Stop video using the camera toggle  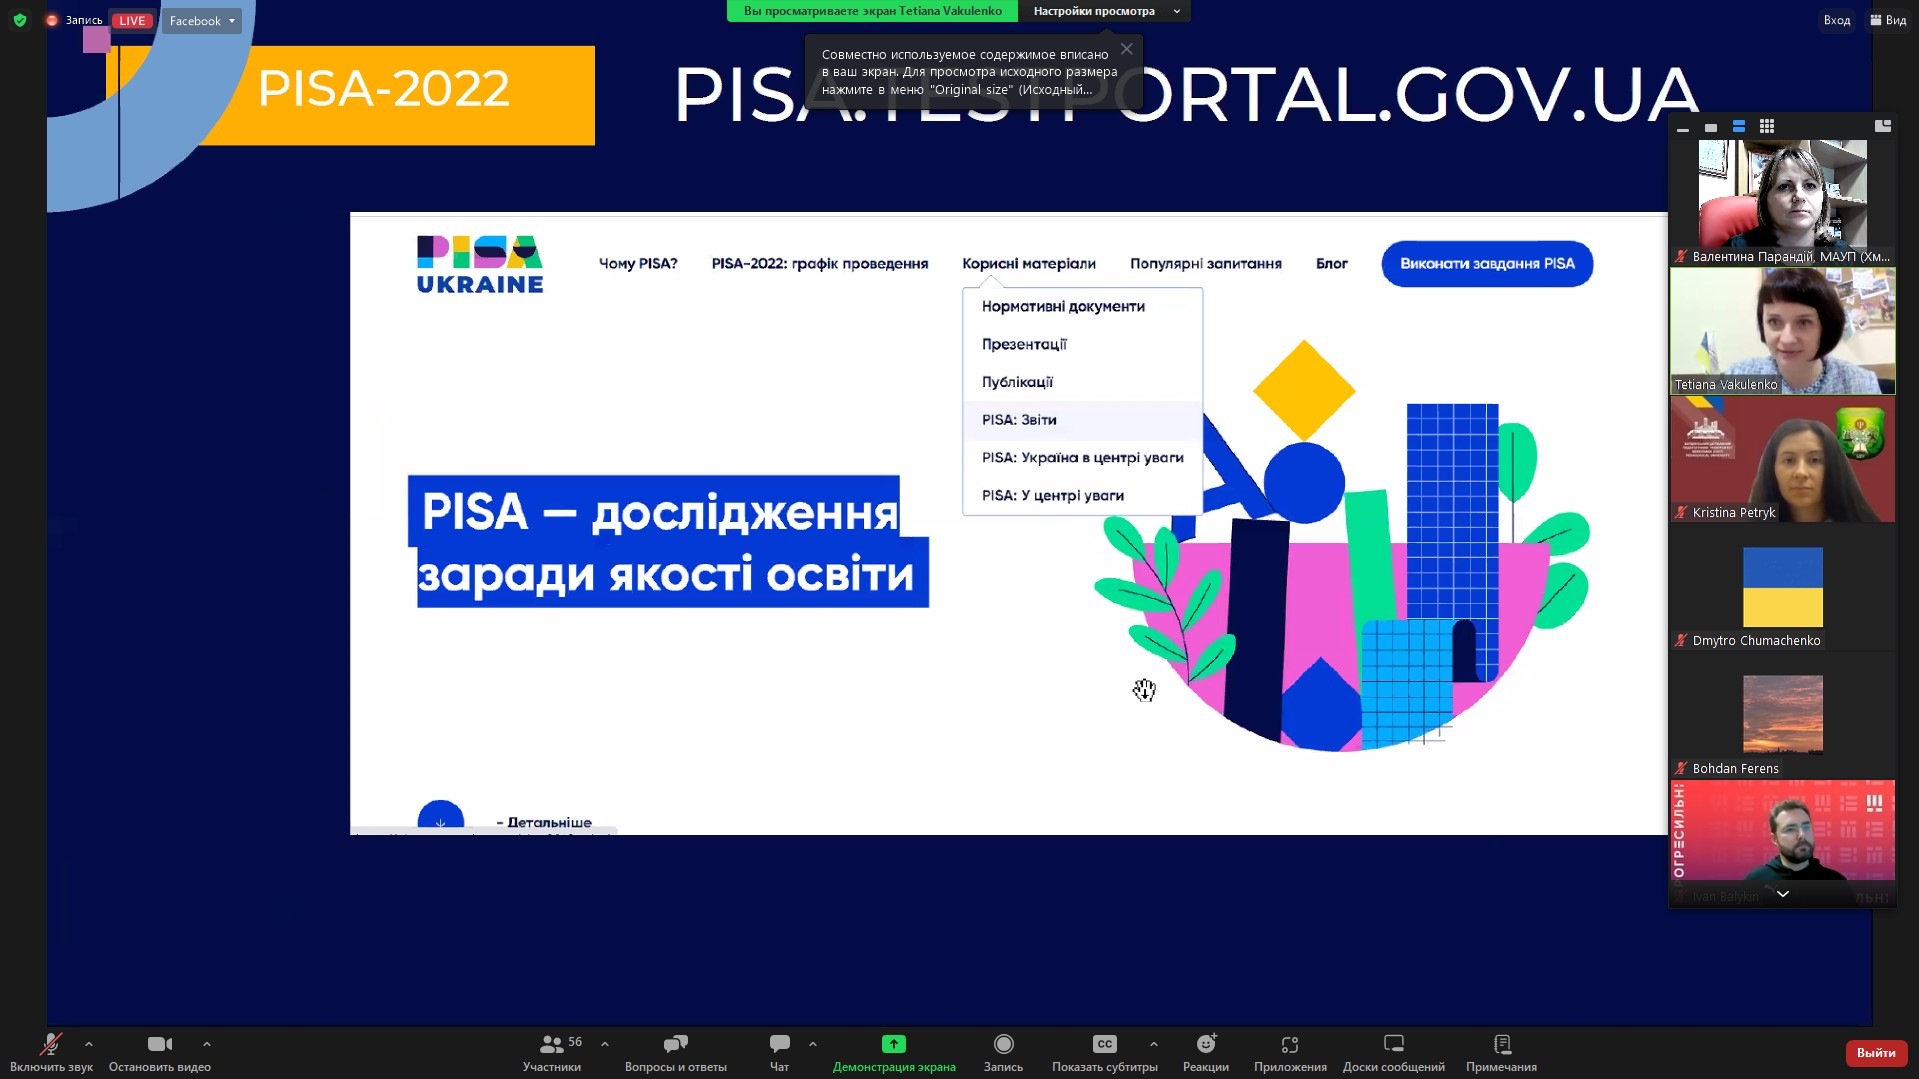click(159, 1045)
